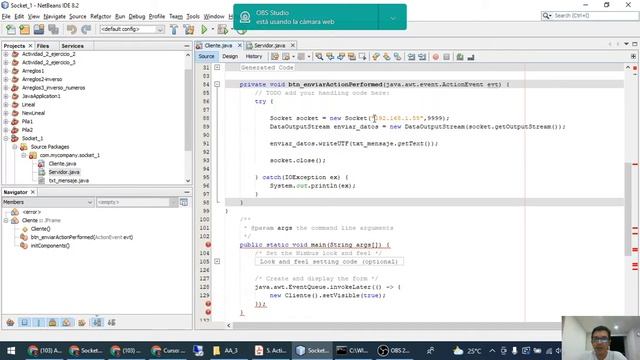Close the Navigator panel
Image resolution: width=640 pixels, height=360 pixels.
point(33,192)
